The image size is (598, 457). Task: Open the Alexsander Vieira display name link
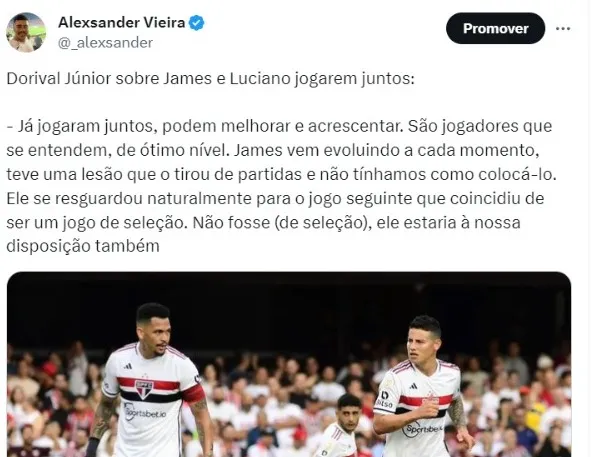click(x=122, y=23)
